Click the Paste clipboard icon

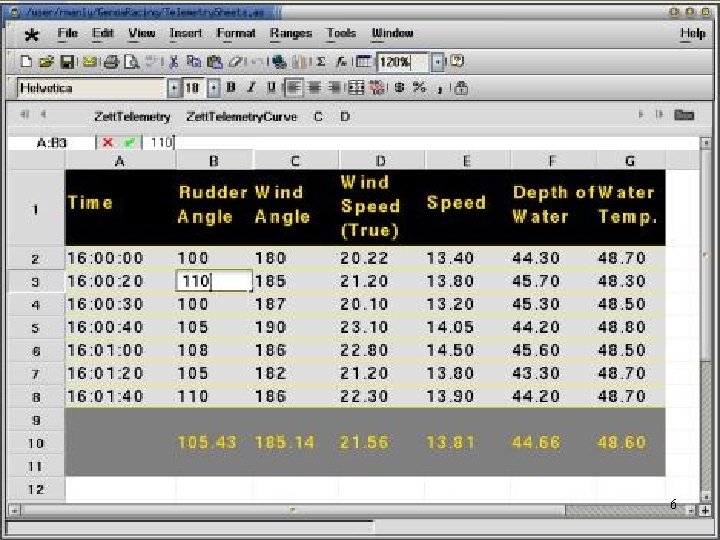click(x=214, y=62)
